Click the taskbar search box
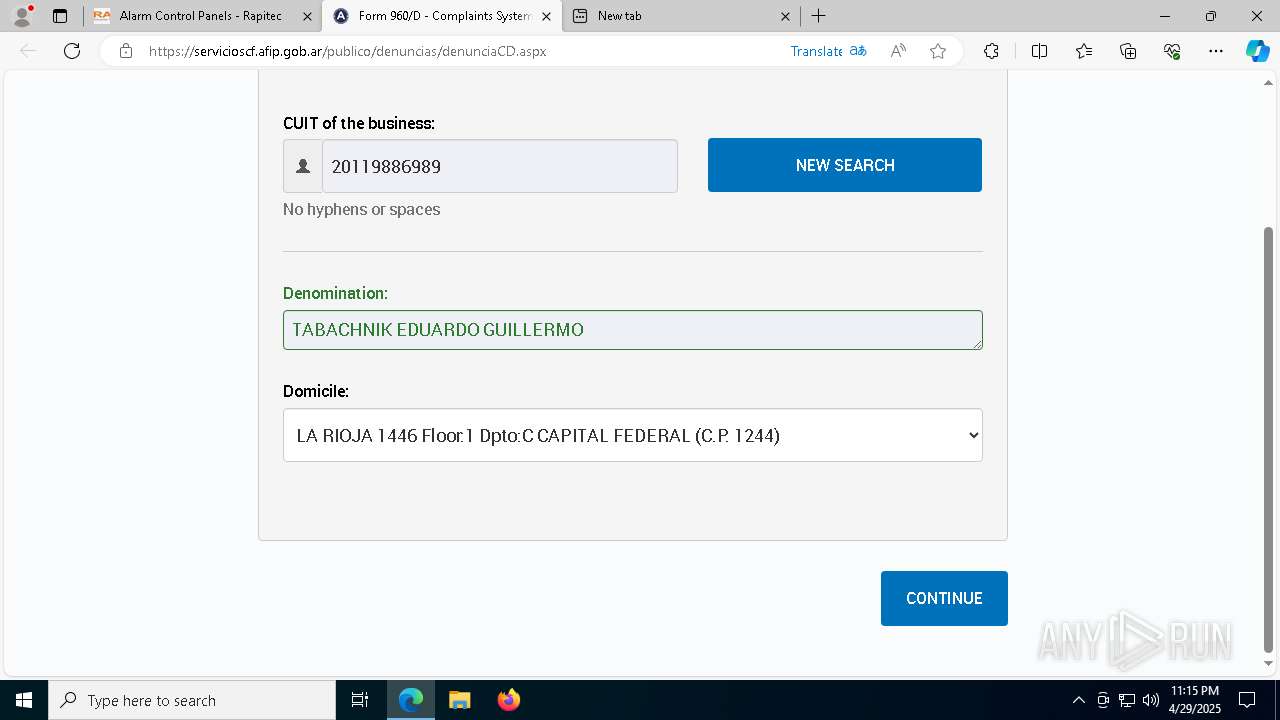Viewport: 1280px width, 720px height. [192, 700]
